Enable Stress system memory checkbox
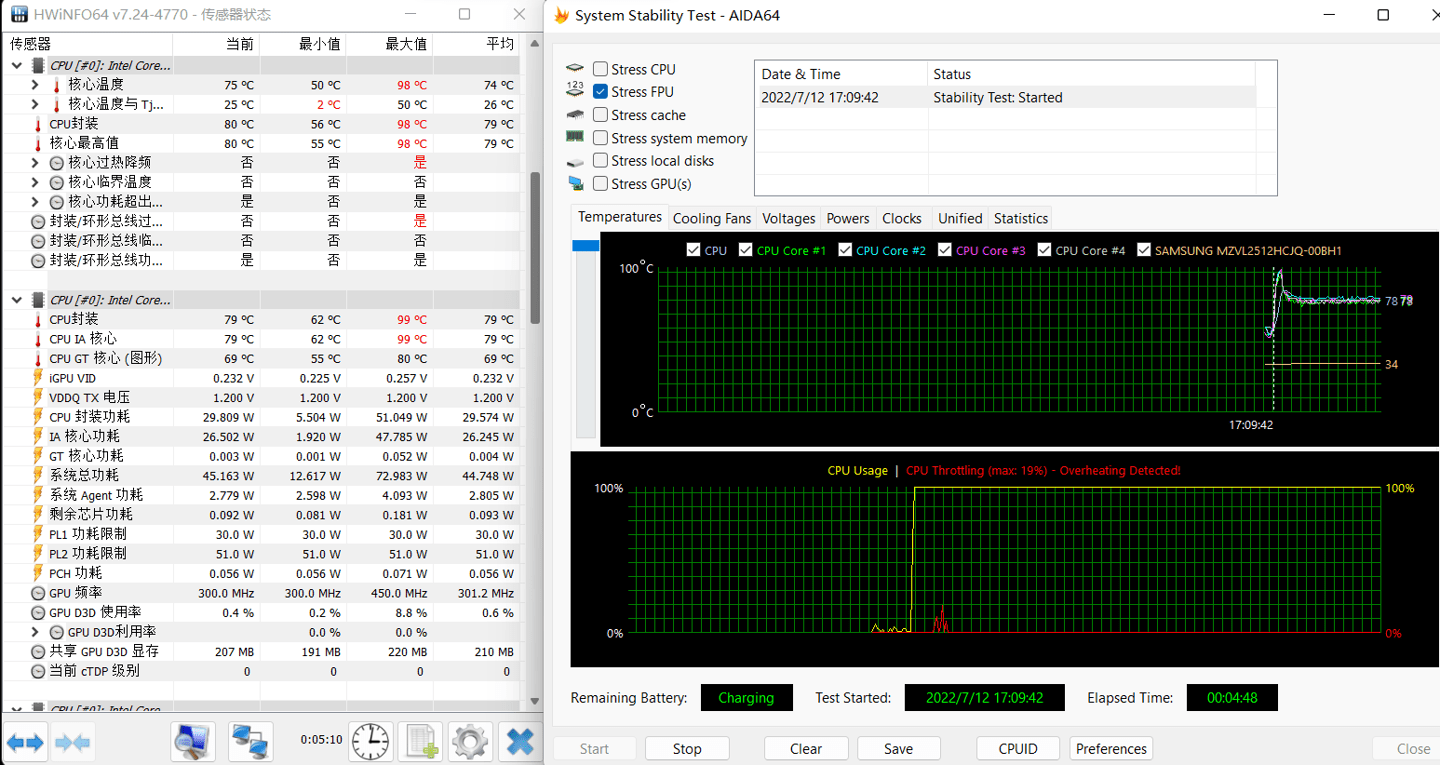Screen dimensions: 1440x765 tap(600, 138)
